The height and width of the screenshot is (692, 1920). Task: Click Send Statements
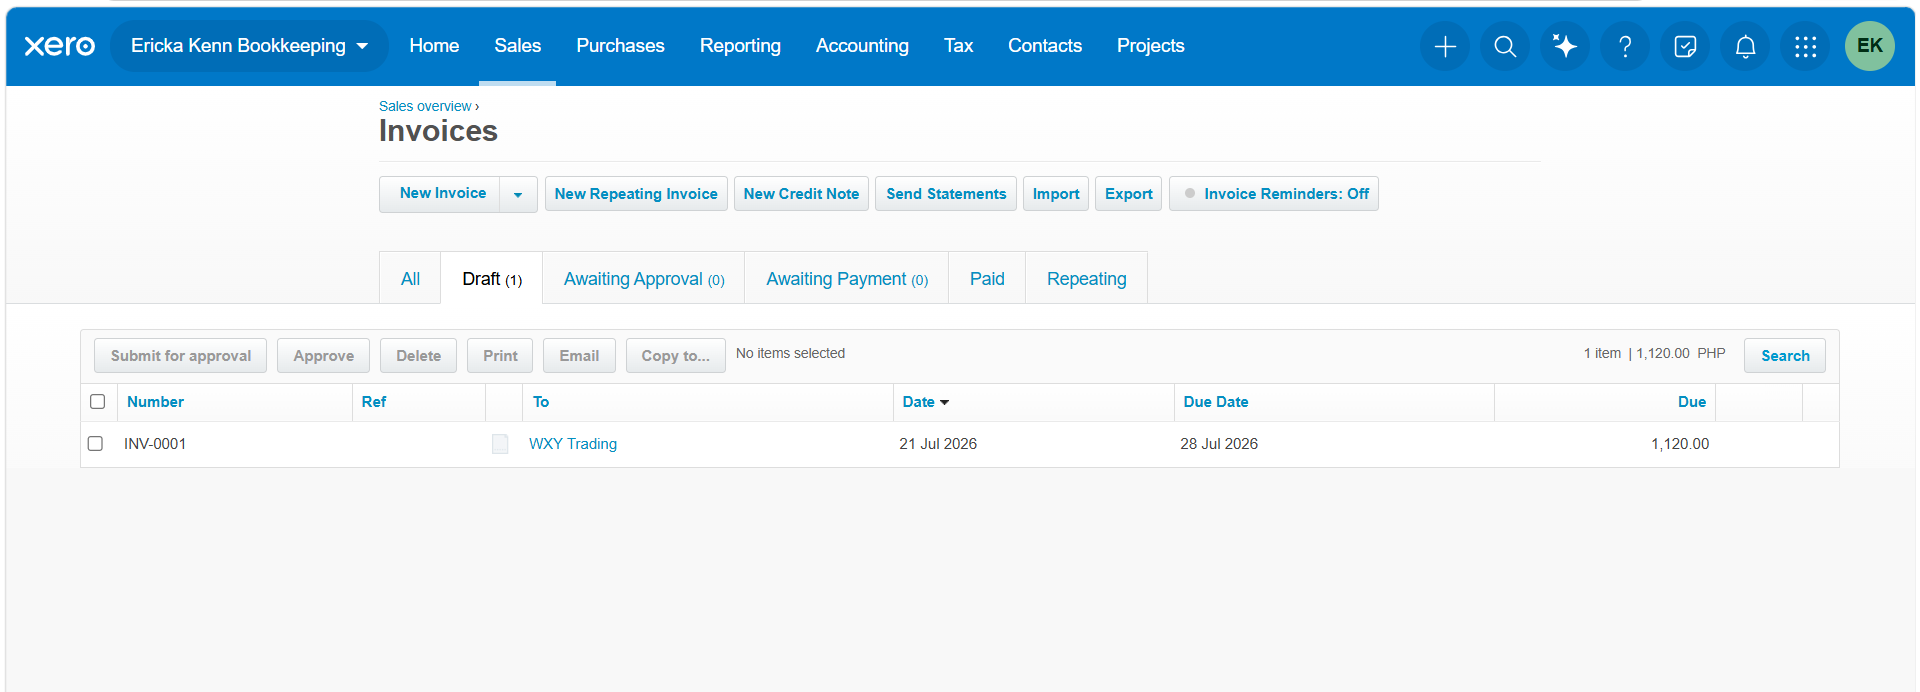946,194
